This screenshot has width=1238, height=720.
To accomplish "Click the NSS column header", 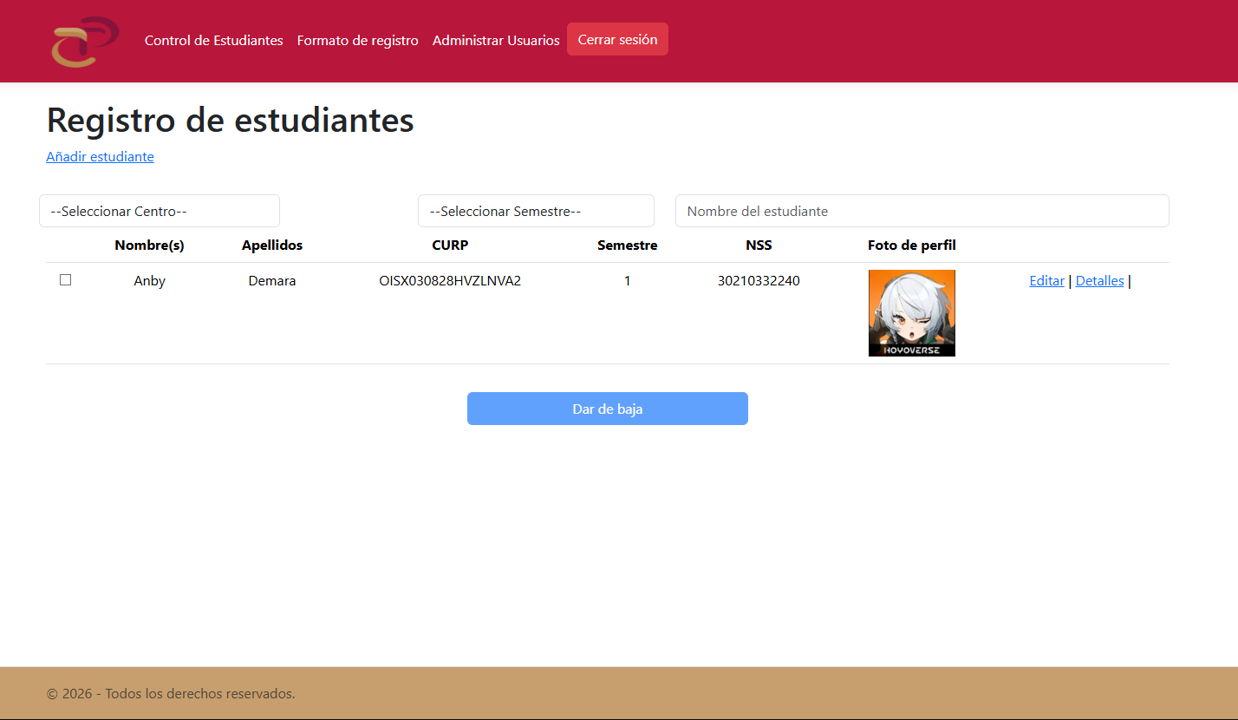I will click(759, 245).
